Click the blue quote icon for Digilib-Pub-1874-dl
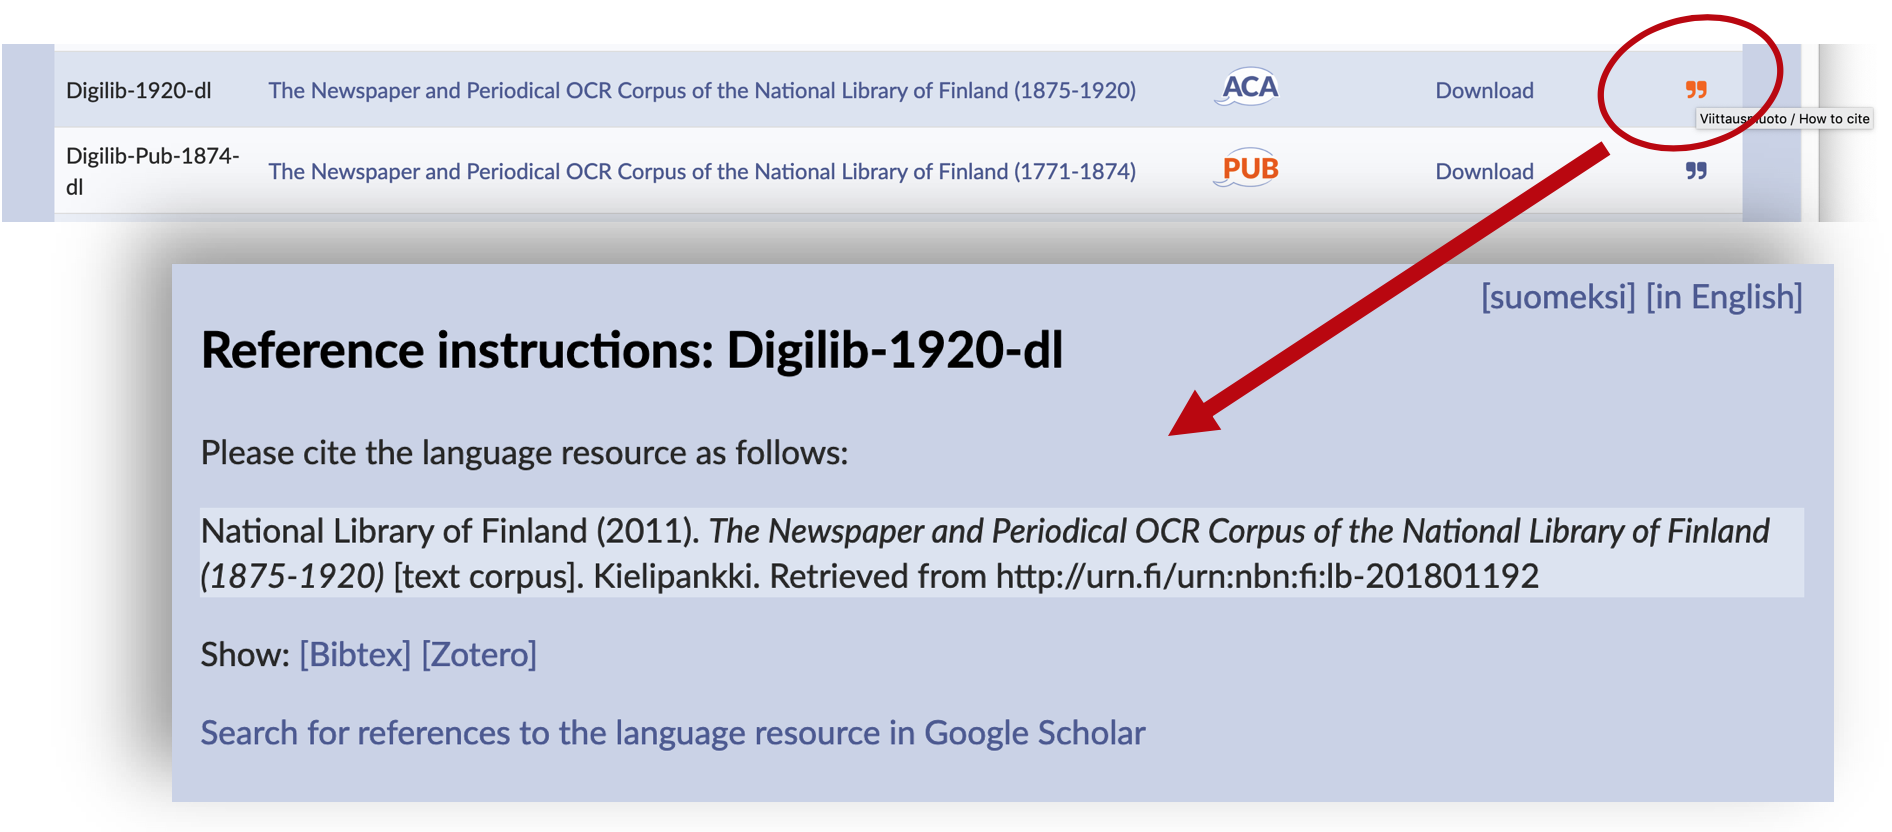The width and height of the screenshot is (1892, 832). pyautogui.click(x=1695, y=171)
